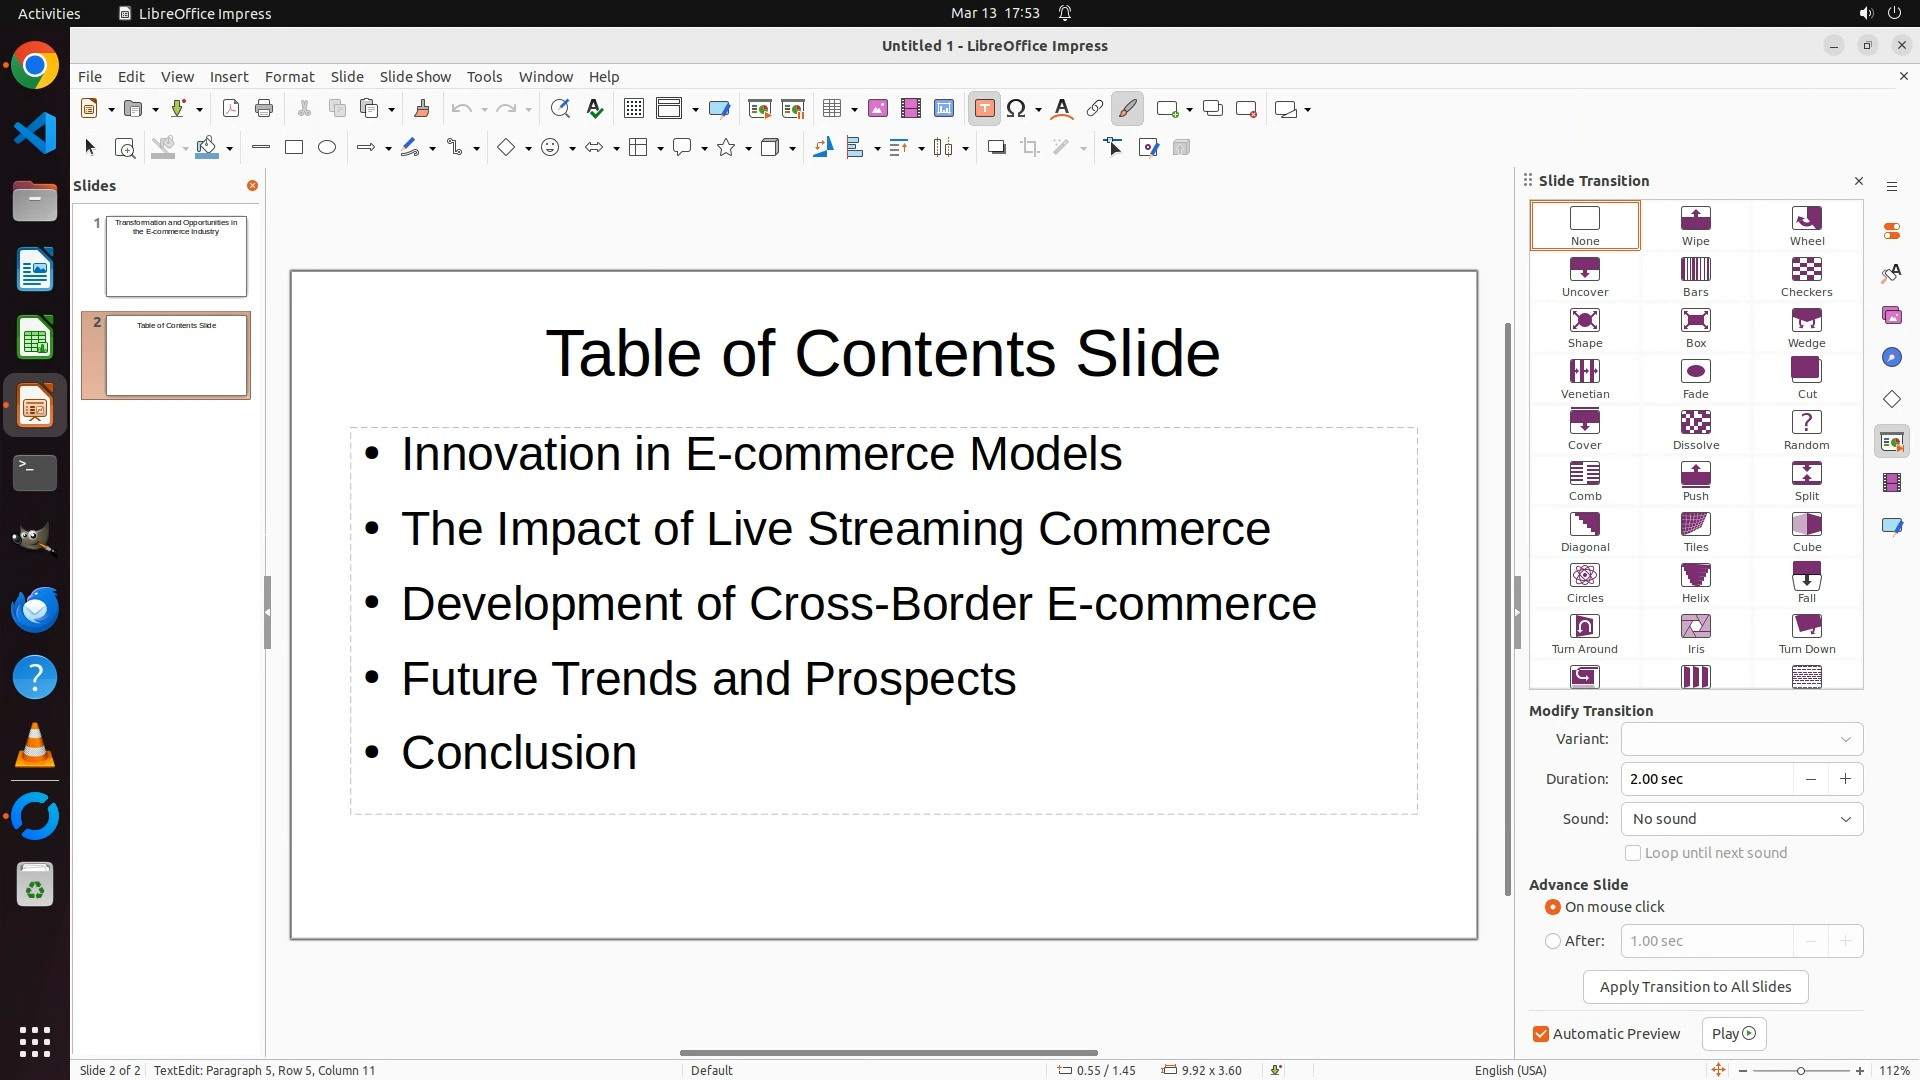Open the Variant dropdown

(x=1741, y=739)
